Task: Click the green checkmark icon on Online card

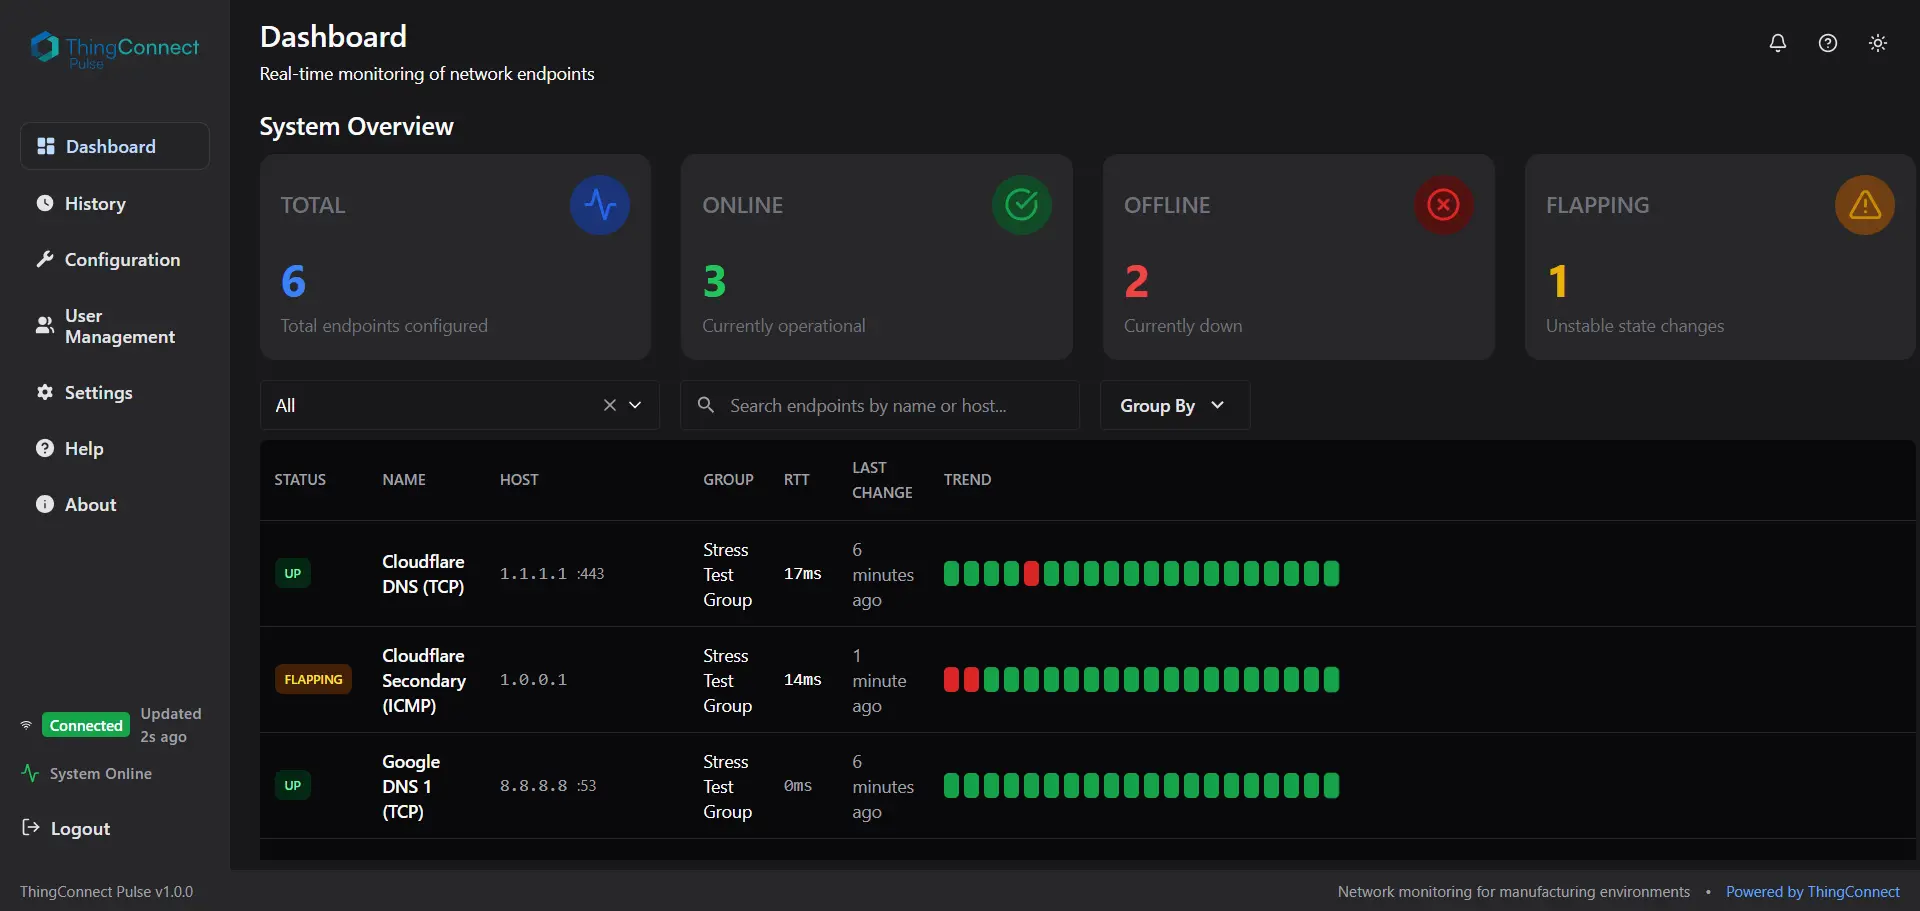Action: [1021, 205]
